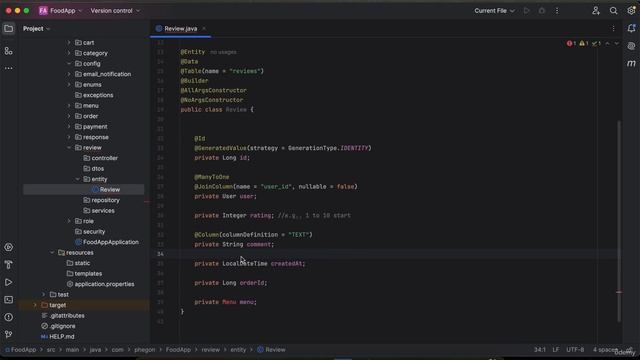
Task: Click the phegon breadcrumb
Action: point(144,350)
